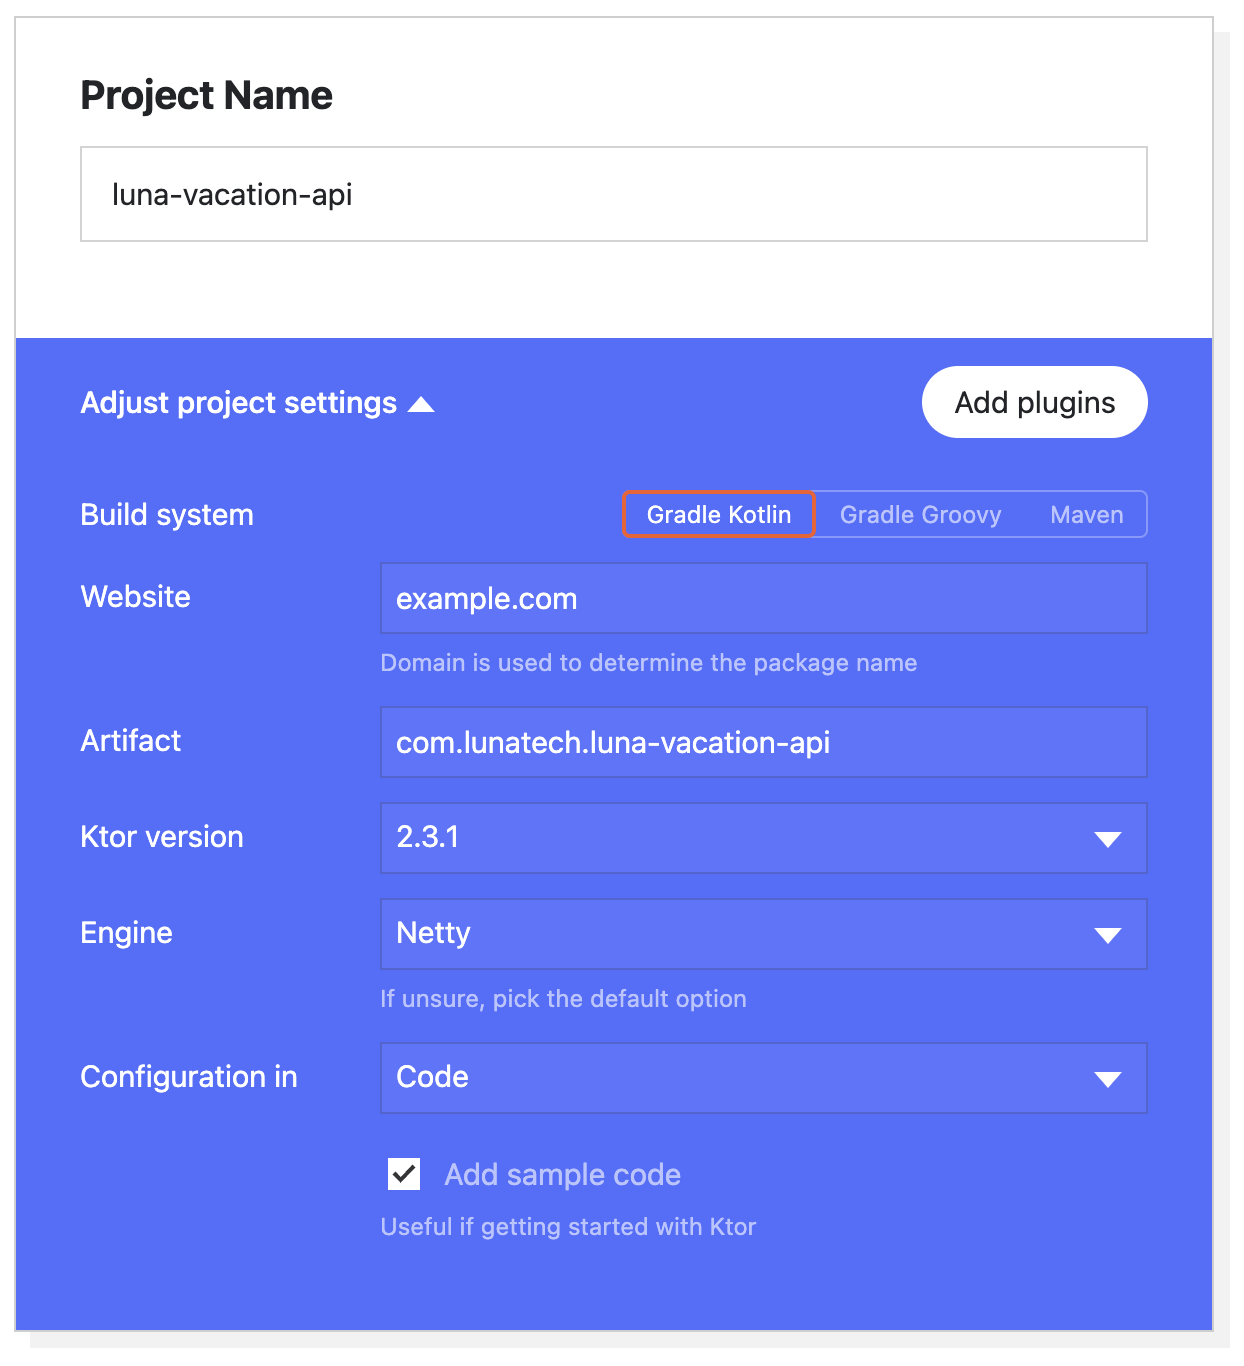This screenshot has height=1366, width=1244.
Task: Click the Artifact label
Action: [x=131, y=741]
